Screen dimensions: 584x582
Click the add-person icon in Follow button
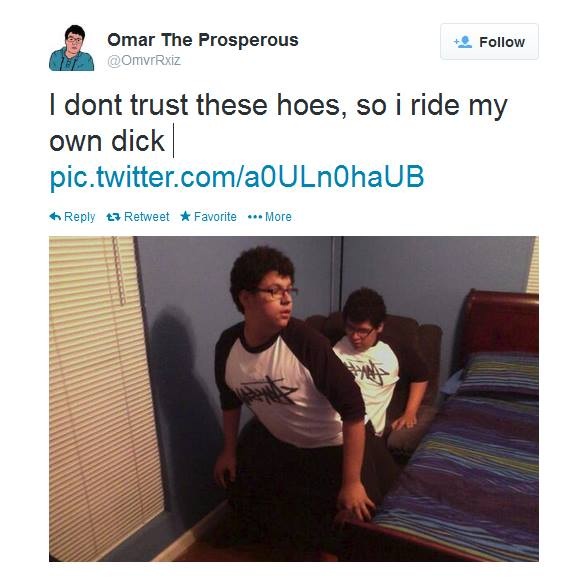(463, 42)
